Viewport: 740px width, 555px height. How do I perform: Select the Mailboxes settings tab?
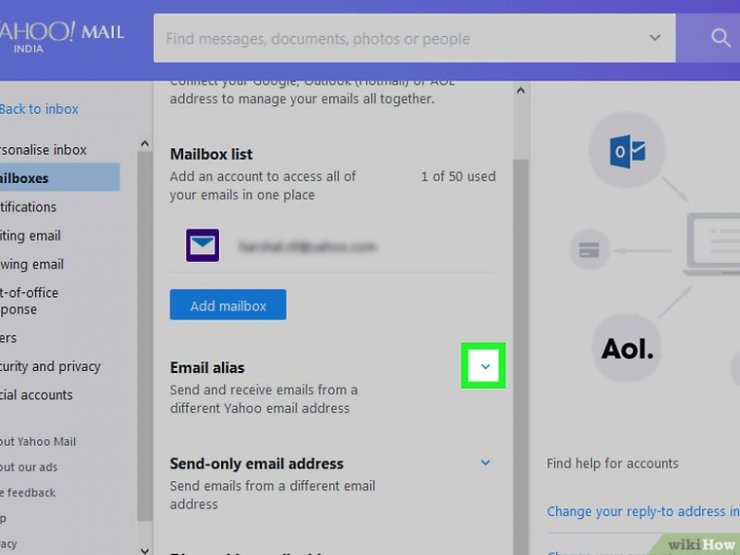(59, 177)
